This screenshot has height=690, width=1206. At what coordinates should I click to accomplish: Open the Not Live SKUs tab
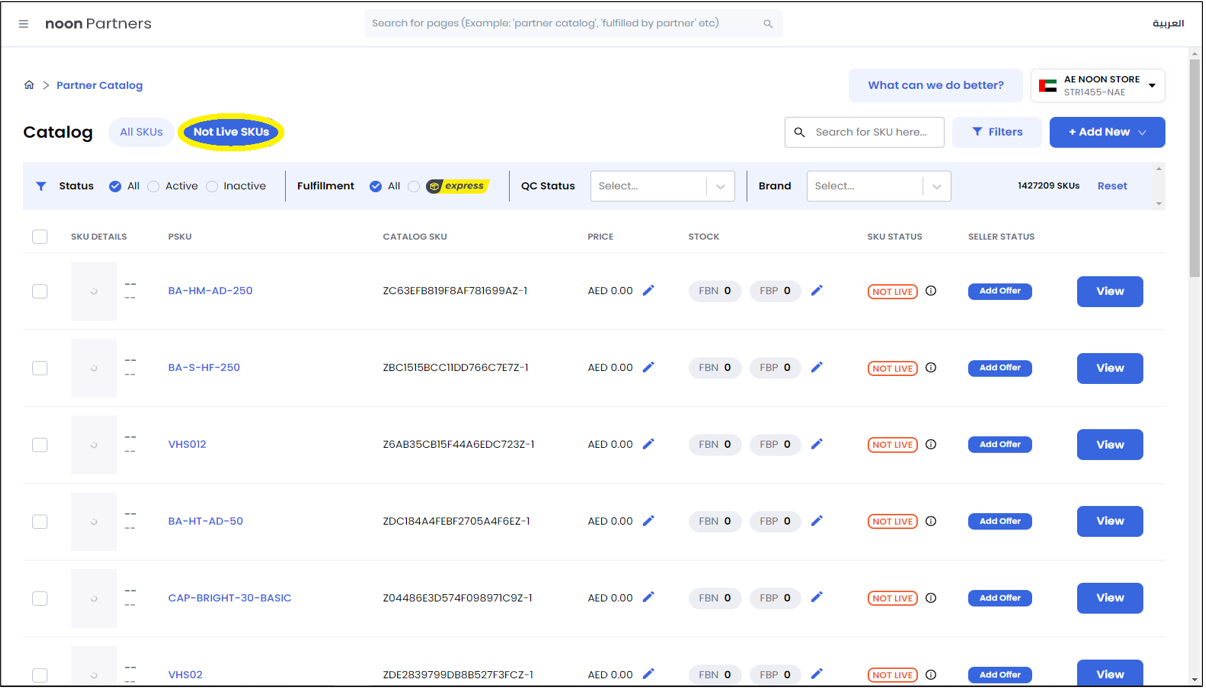(230, 131)
